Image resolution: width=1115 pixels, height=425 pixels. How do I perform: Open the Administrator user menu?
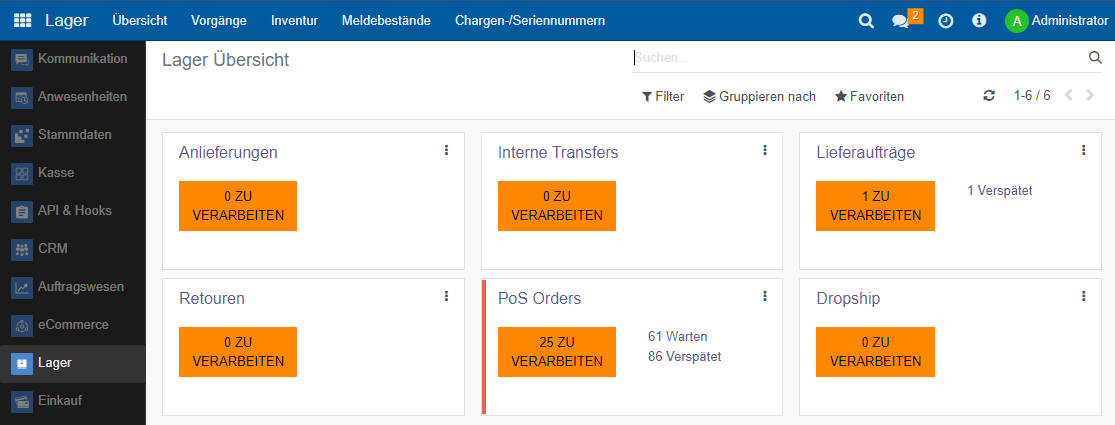pos(1056,20)
